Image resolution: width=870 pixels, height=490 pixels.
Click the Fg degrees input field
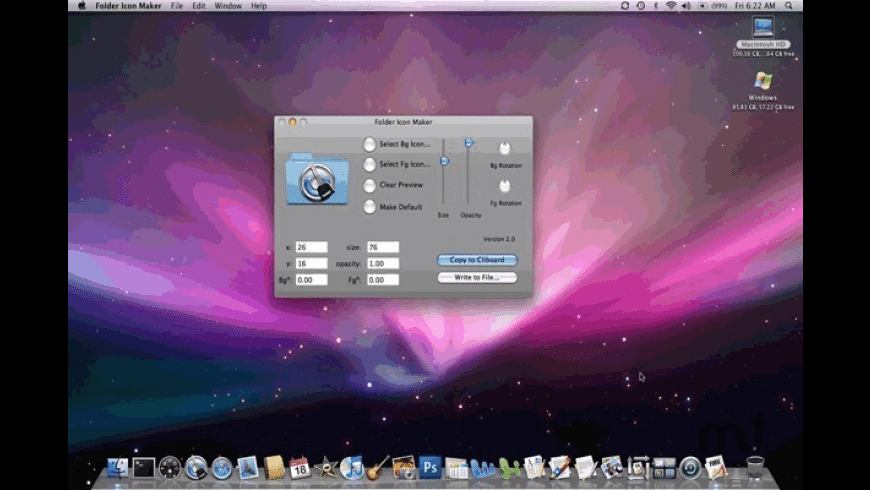383,280
